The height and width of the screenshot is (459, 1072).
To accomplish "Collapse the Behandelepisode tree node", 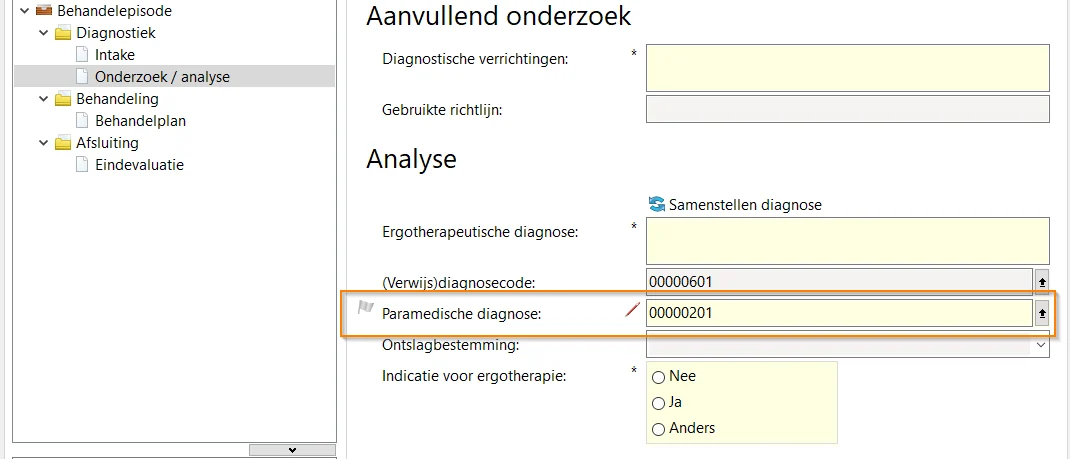I will point(23,11).
